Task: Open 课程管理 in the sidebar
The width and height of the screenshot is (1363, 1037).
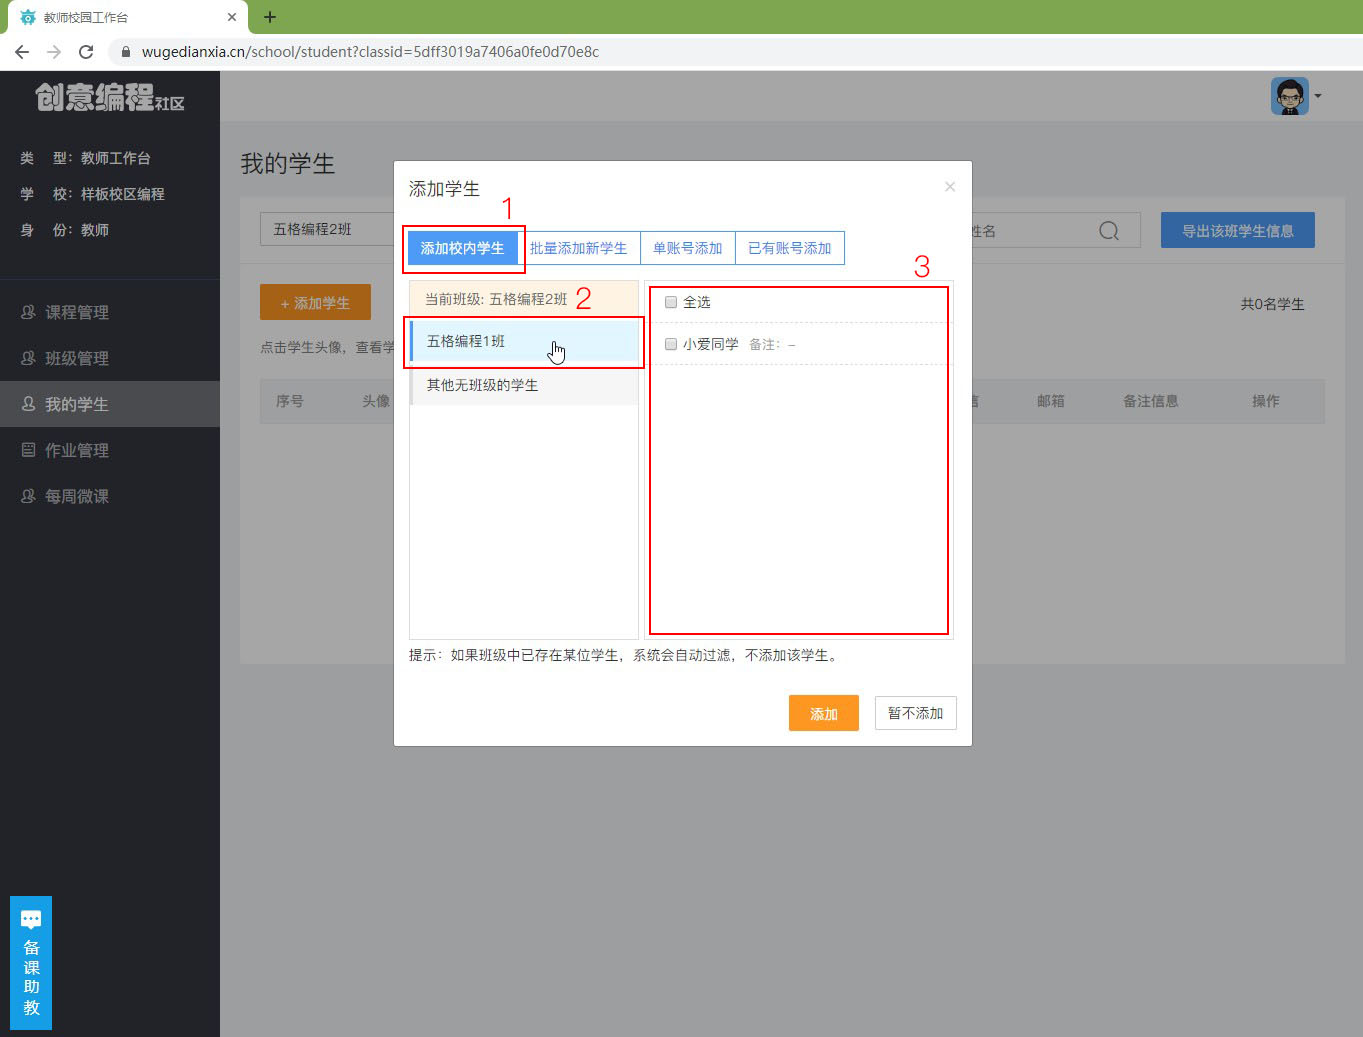Action: pyautogui.click(x=110, y=312)
